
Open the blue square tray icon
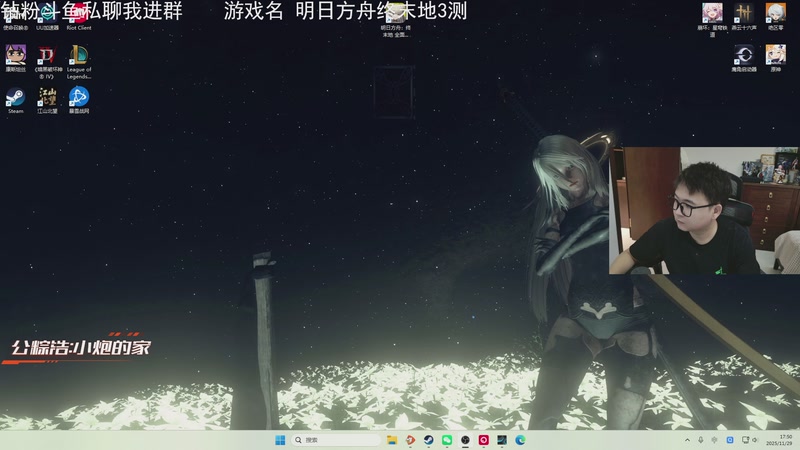(730, 440)
